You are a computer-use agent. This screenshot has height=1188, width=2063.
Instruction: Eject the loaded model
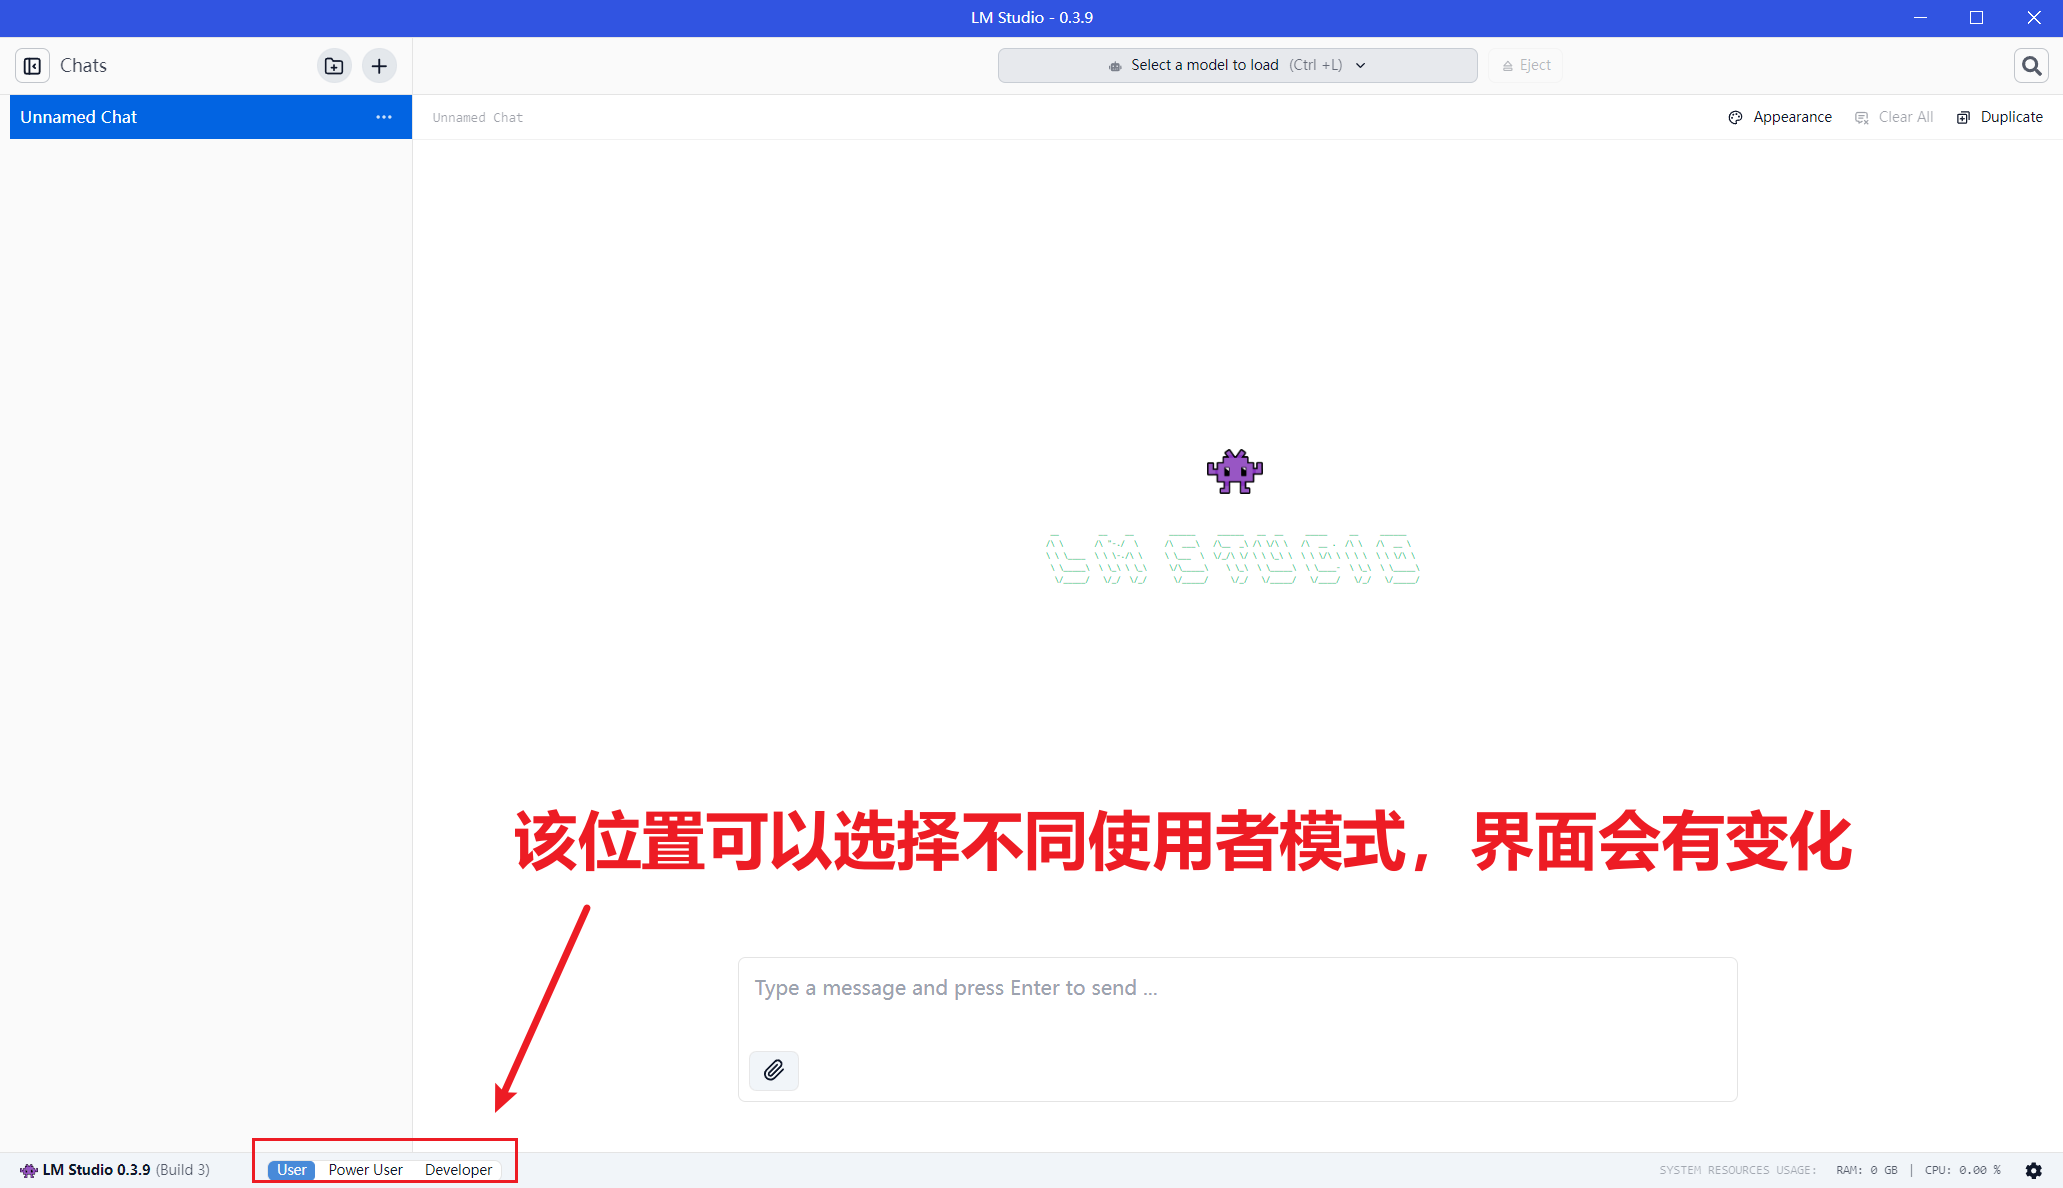point(1526,65)
